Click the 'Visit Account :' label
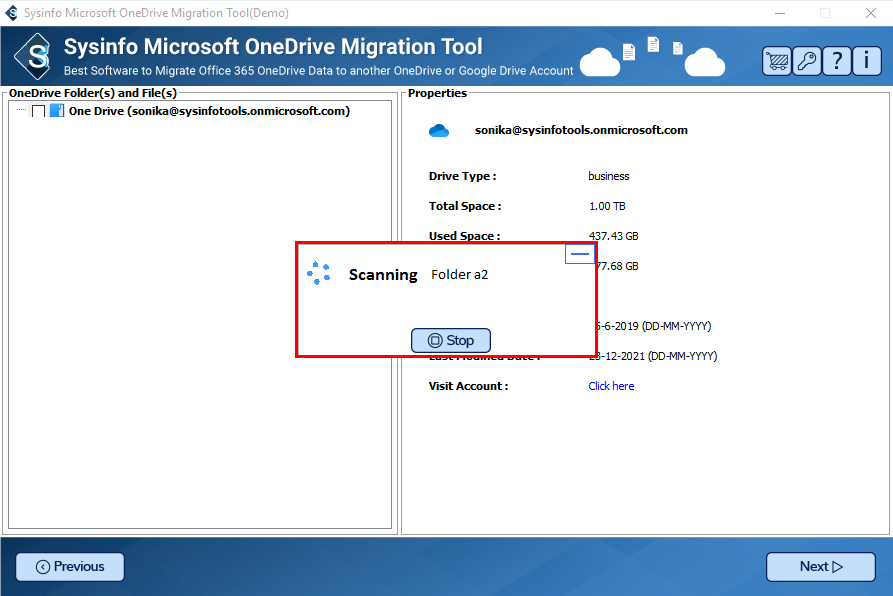Image resolution: width=893 pixels, height=596 pixels. point(469,386)
